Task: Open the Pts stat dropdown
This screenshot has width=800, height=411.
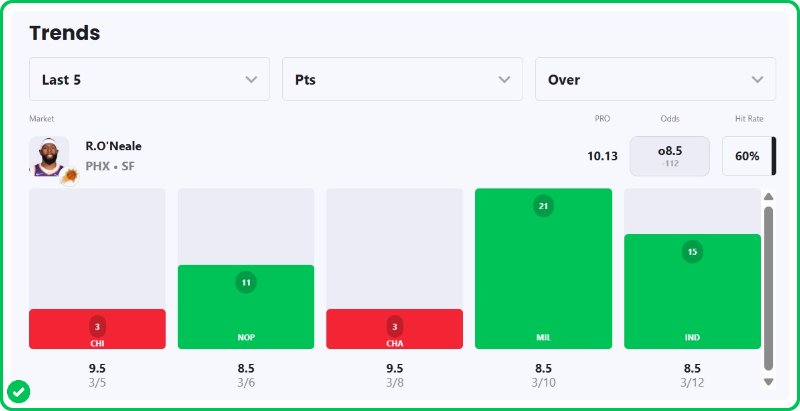Action: (x=402, y=79)
